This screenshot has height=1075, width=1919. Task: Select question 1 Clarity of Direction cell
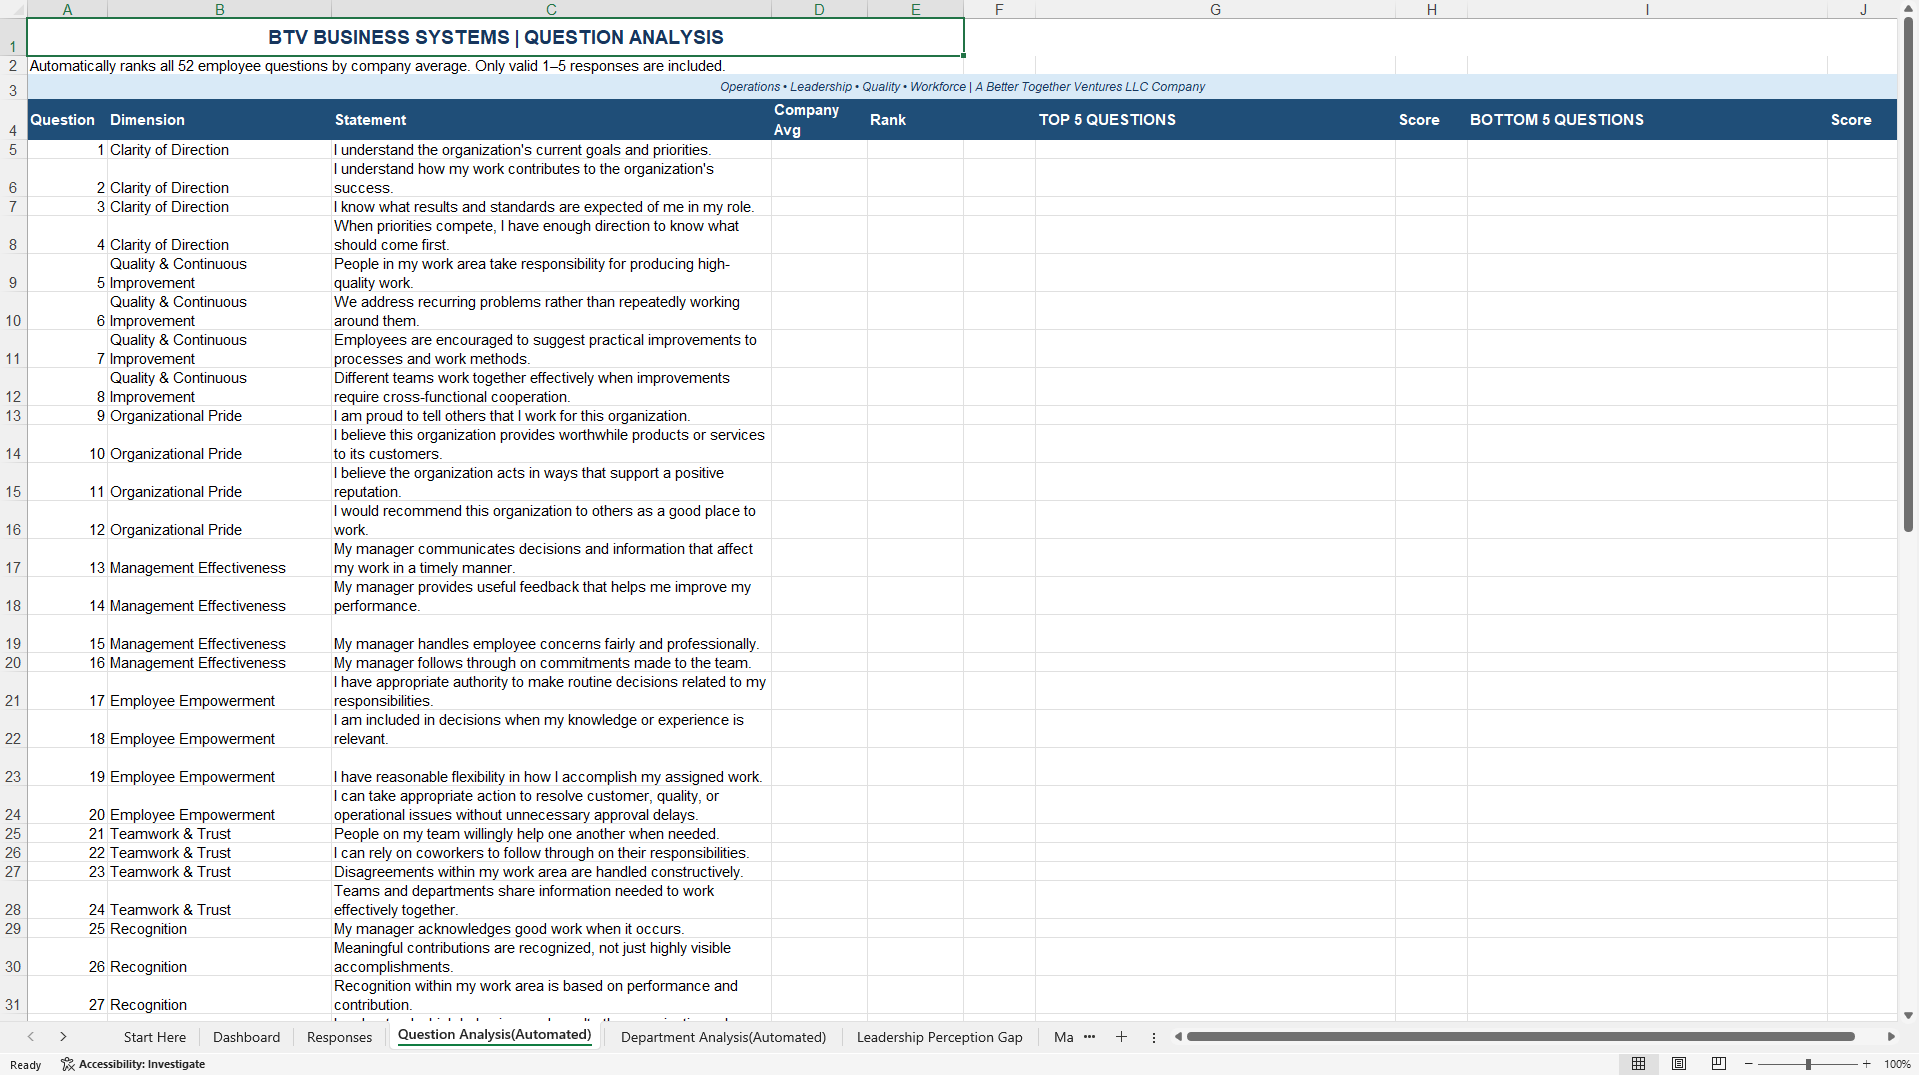219,150
